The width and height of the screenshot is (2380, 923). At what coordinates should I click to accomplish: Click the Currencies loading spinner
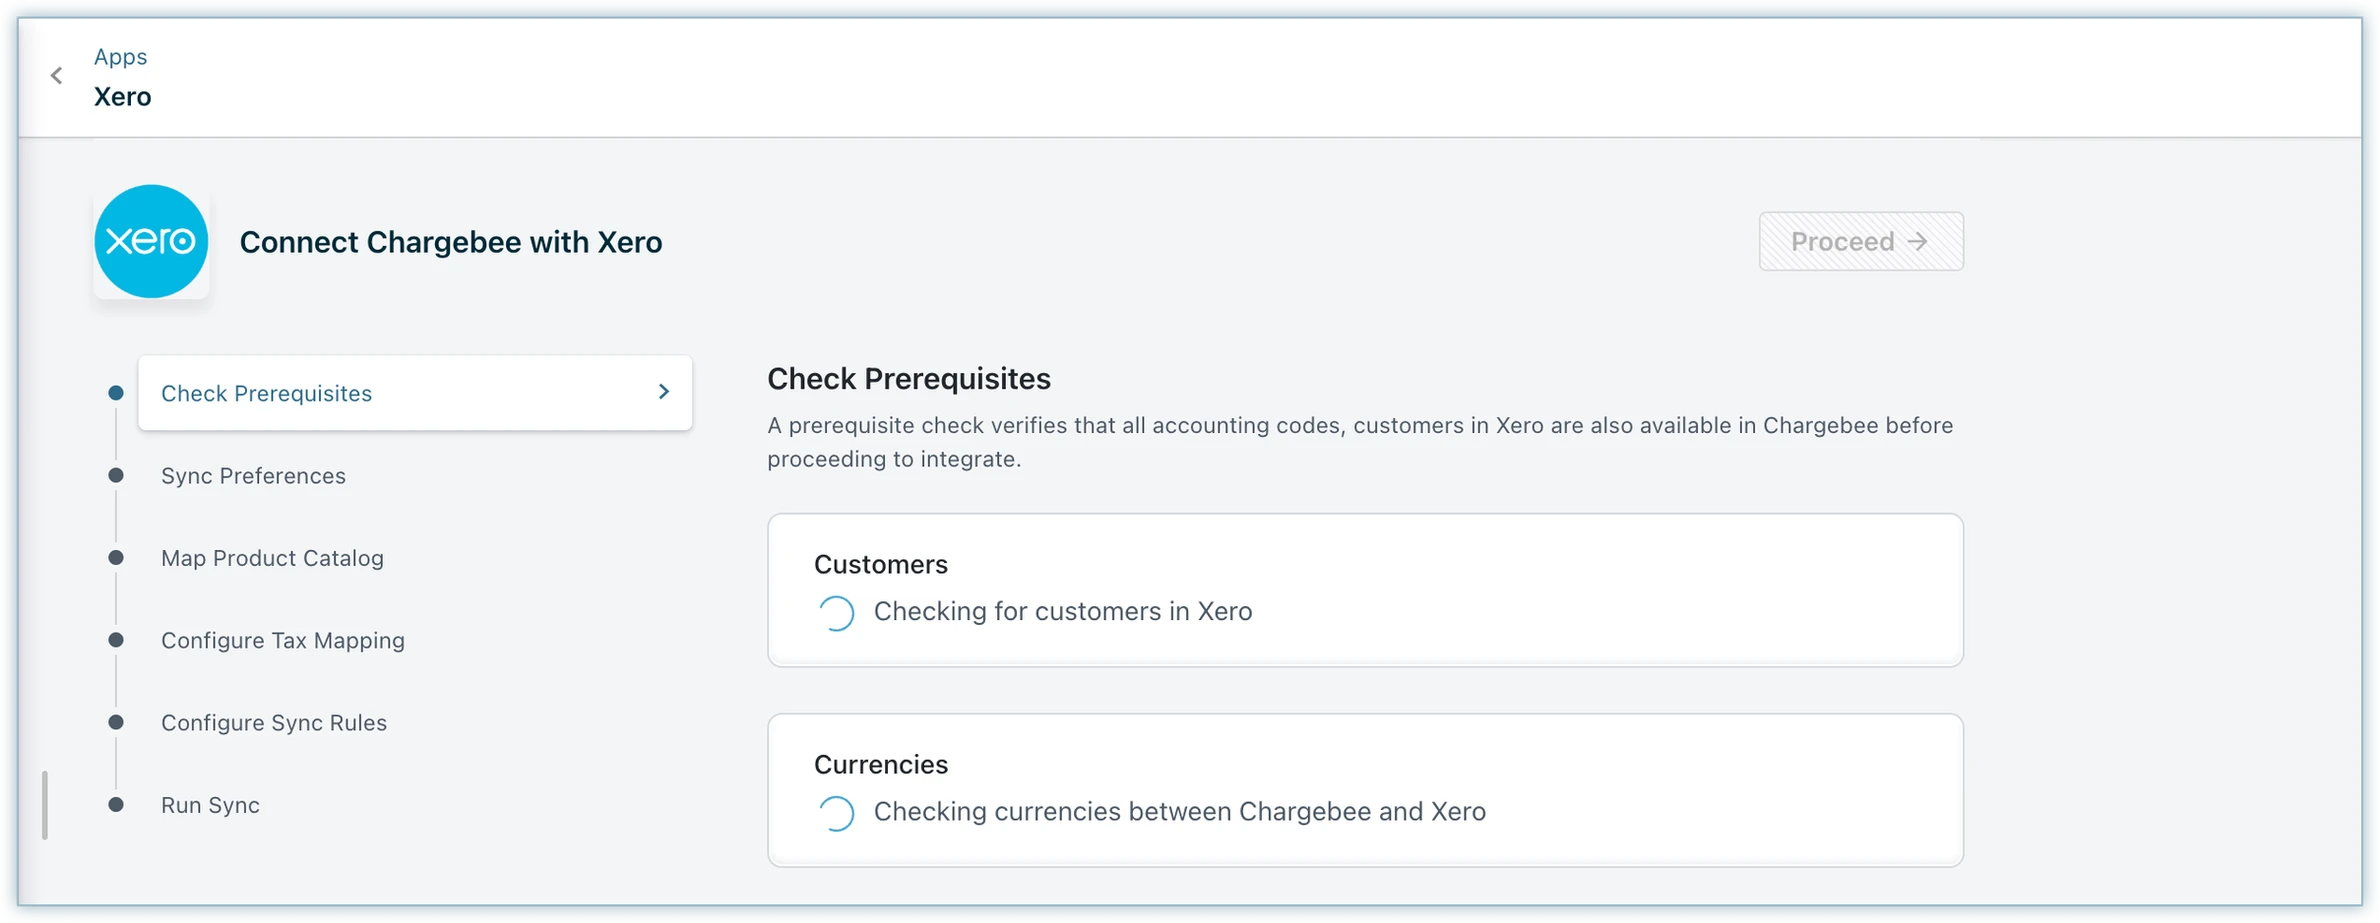(x=836, y=813)
